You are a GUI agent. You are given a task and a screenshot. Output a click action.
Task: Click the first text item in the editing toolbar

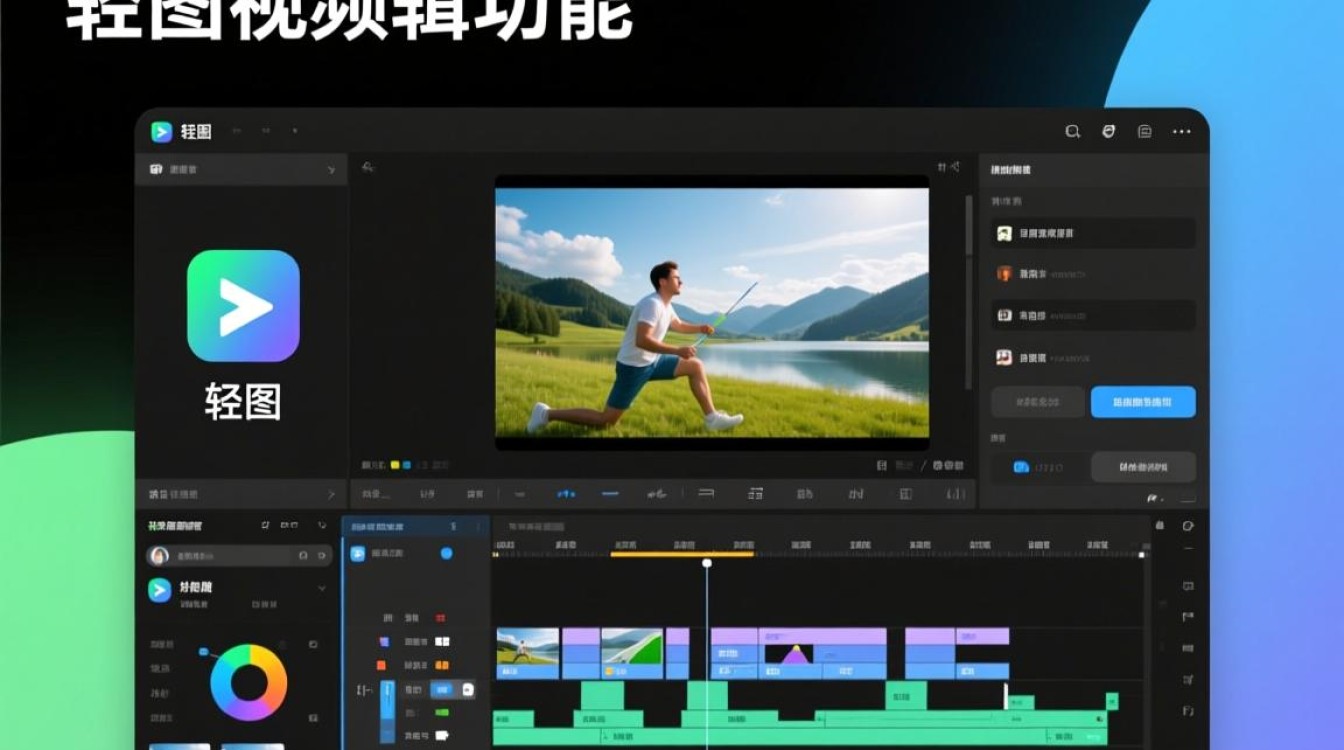(x=376, y=494)
